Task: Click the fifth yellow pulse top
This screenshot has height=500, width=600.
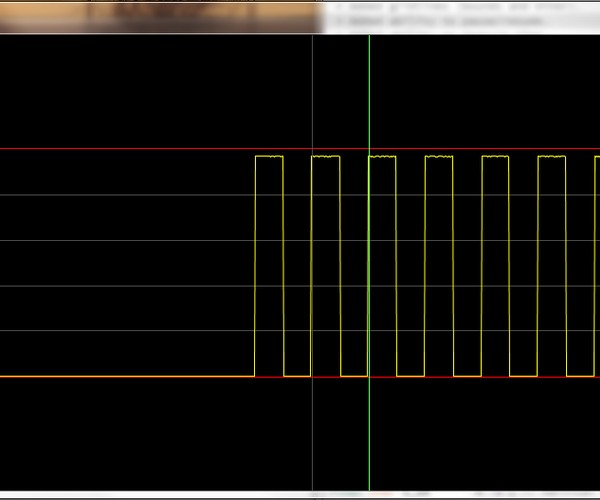Action: click(x=496, y=157)
